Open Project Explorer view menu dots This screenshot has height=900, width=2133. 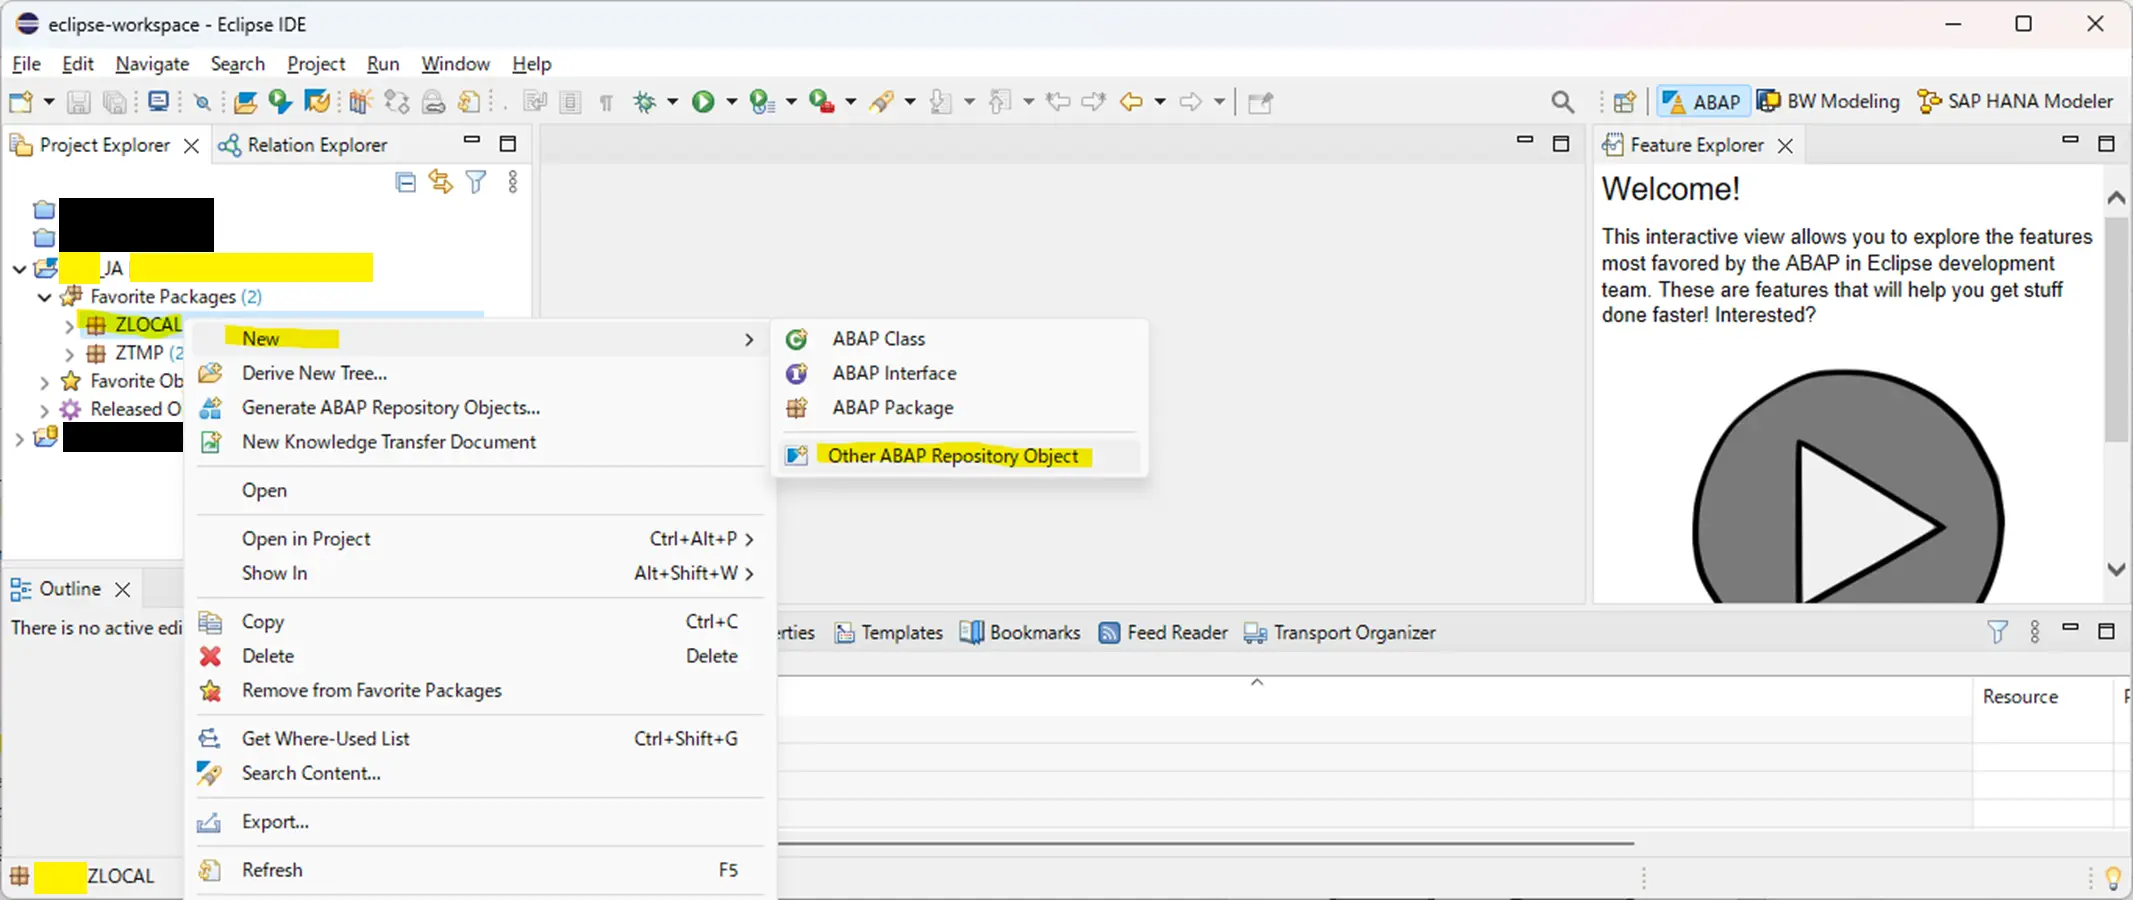point(513,182)
